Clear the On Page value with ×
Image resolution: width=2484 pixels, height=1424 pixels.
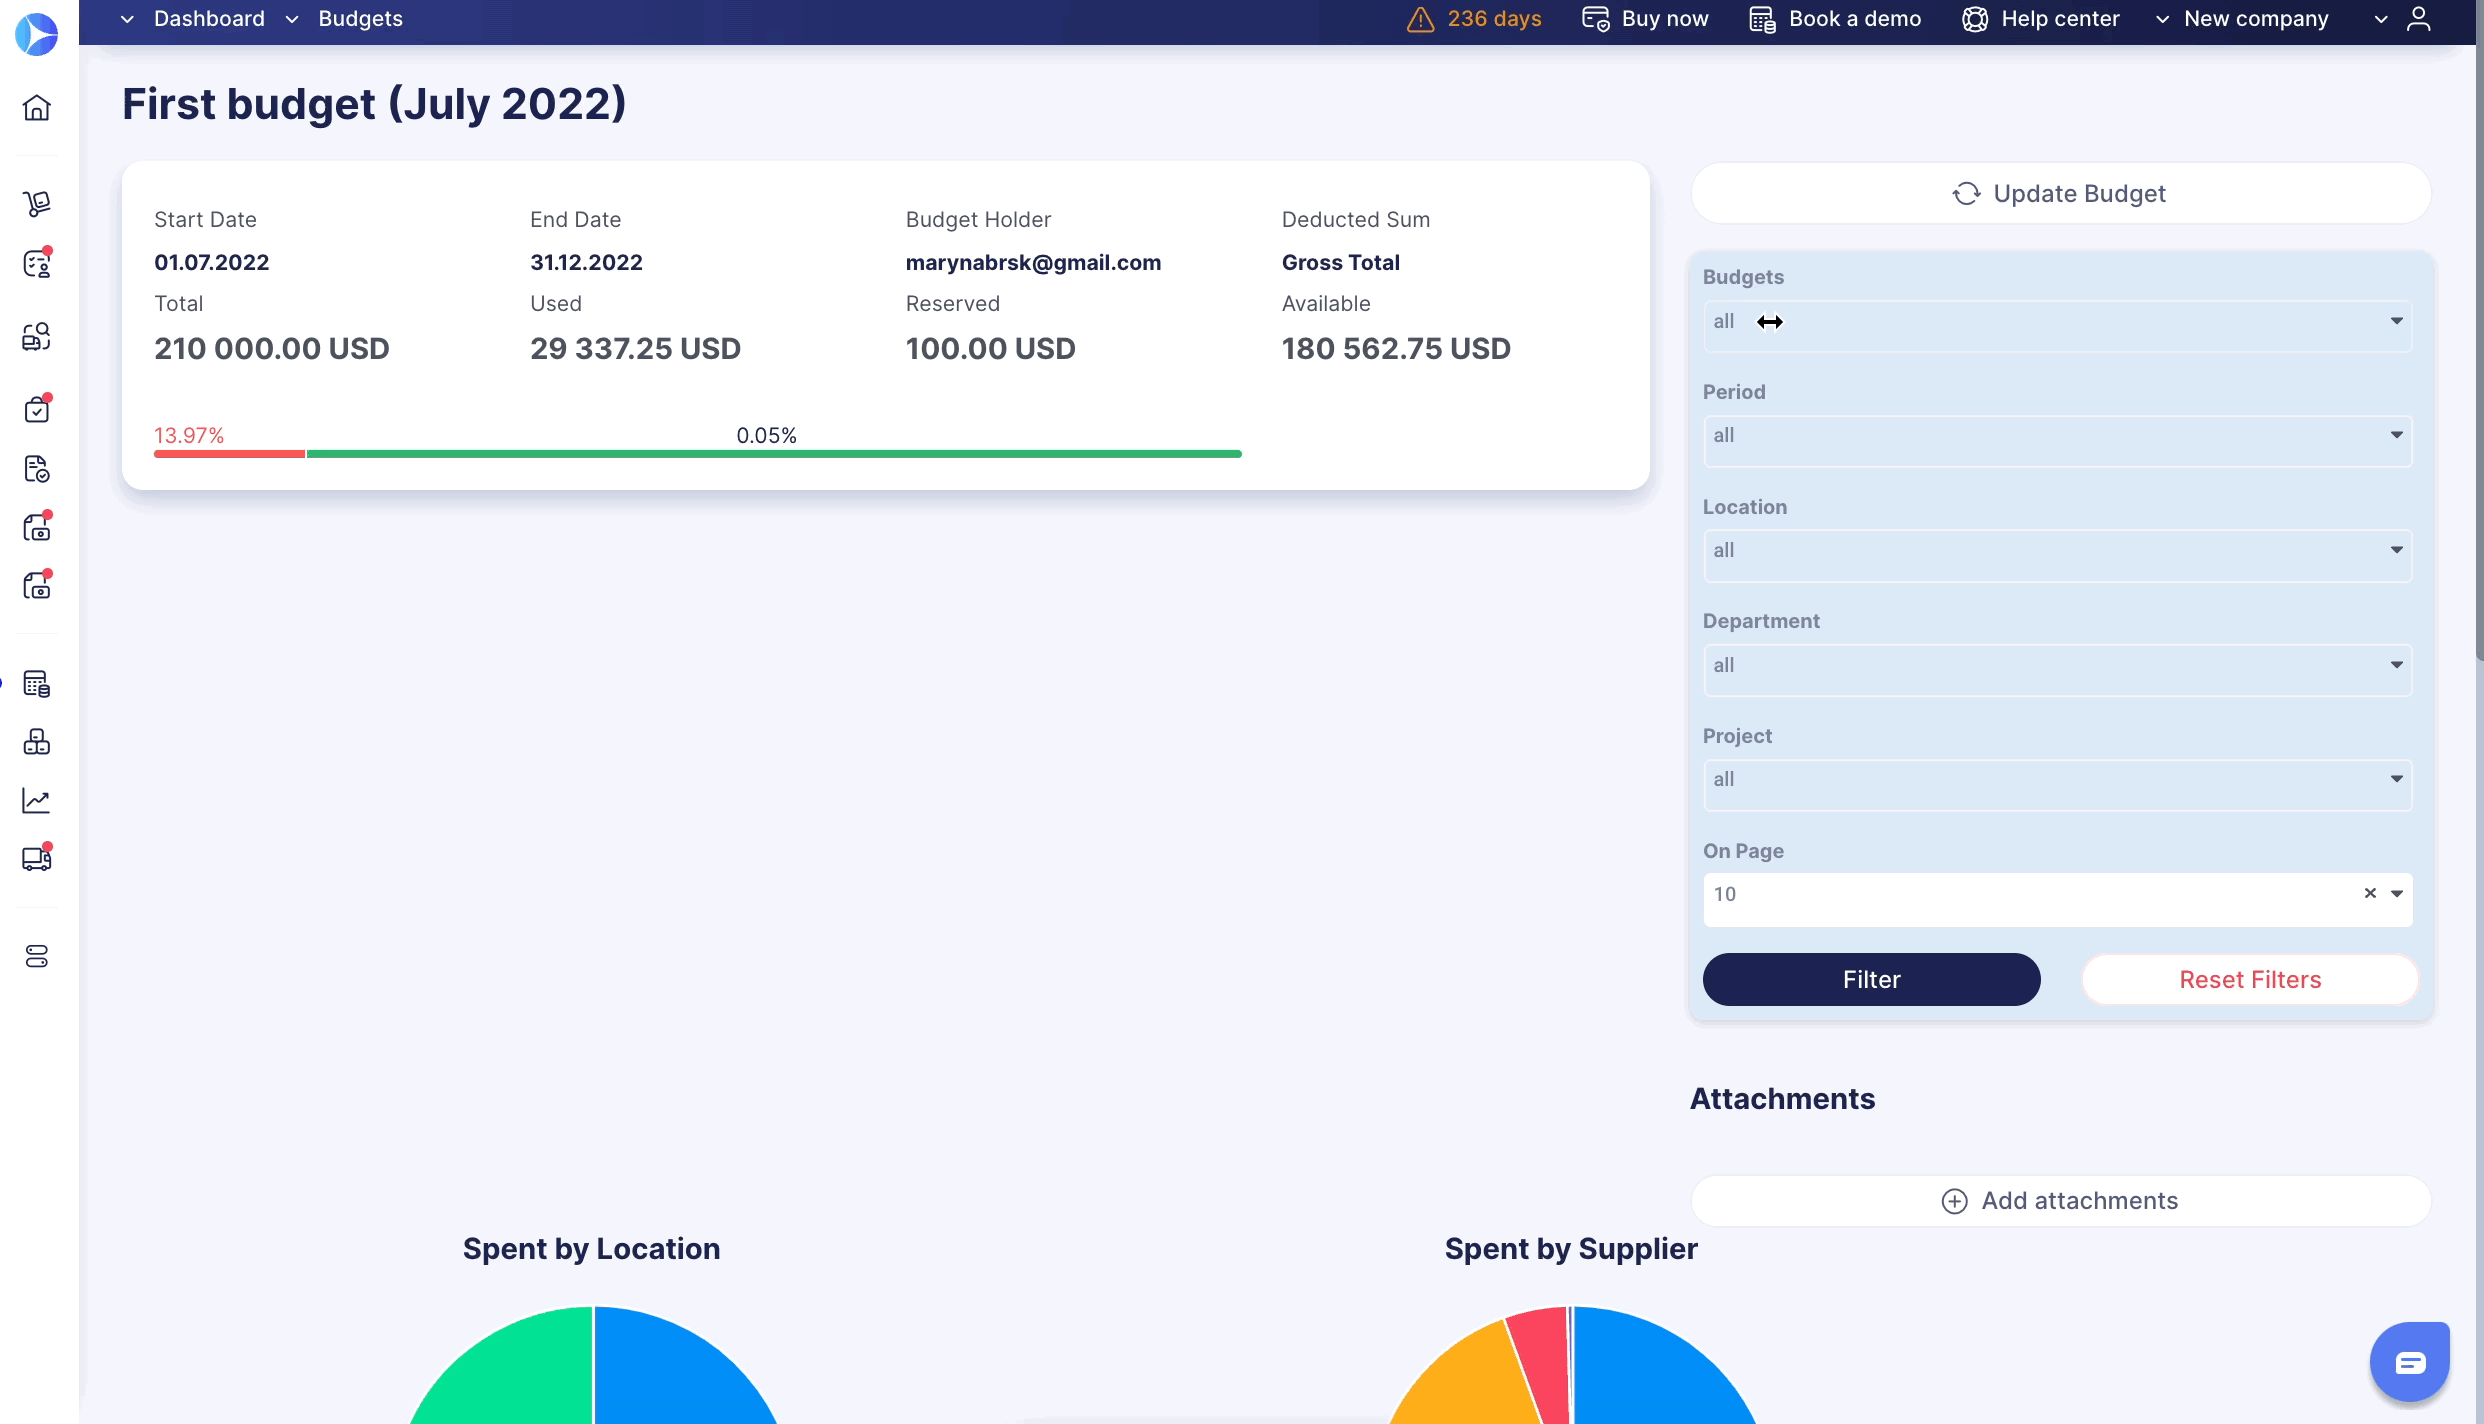pos(2370,893)
